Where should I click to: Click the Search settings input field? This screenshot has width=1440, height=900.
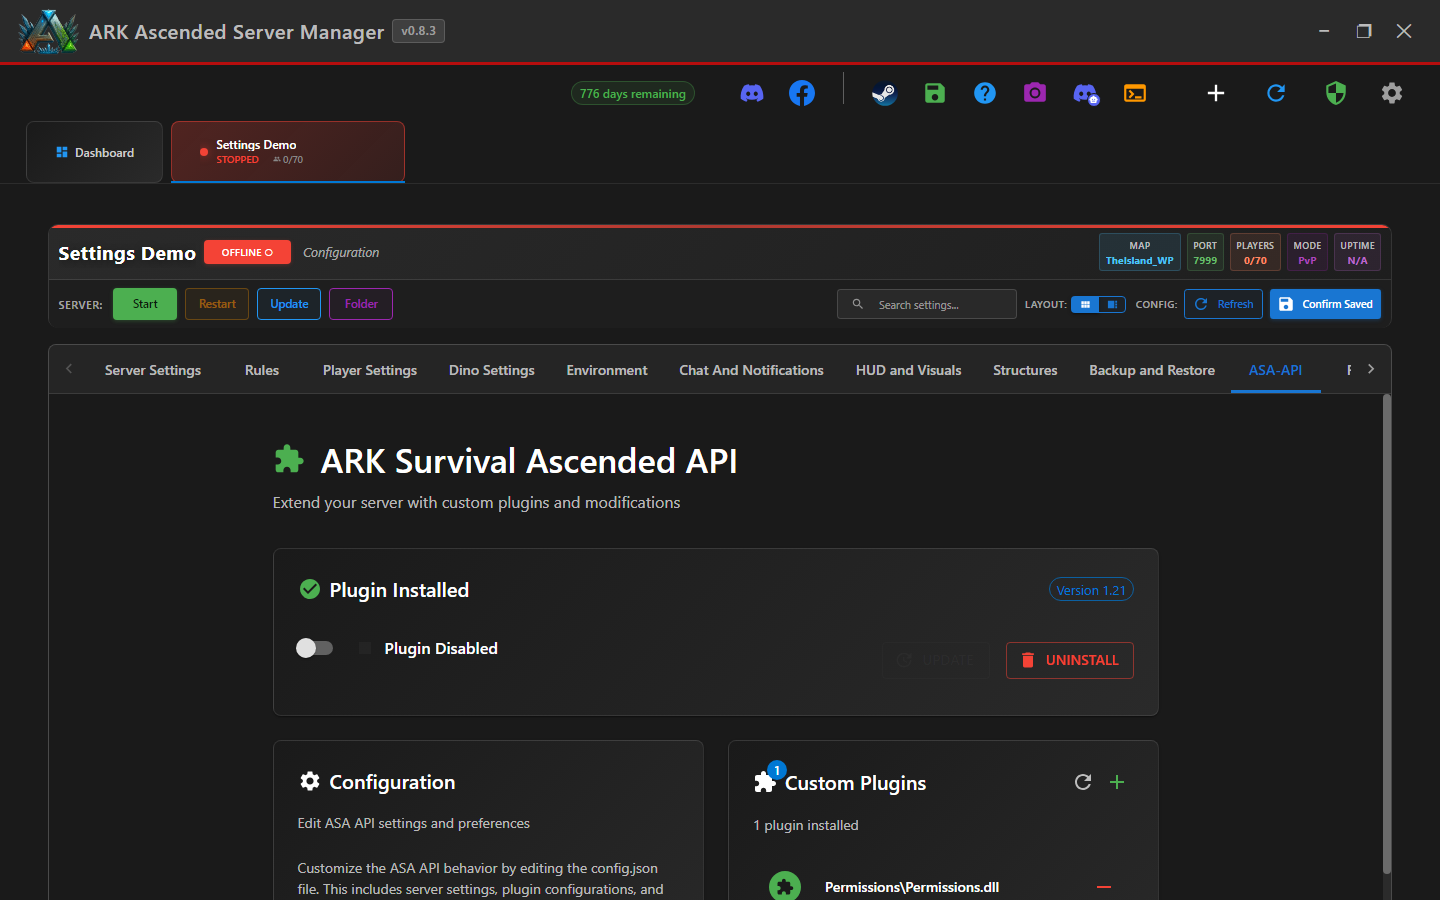(x=927, y=304)
